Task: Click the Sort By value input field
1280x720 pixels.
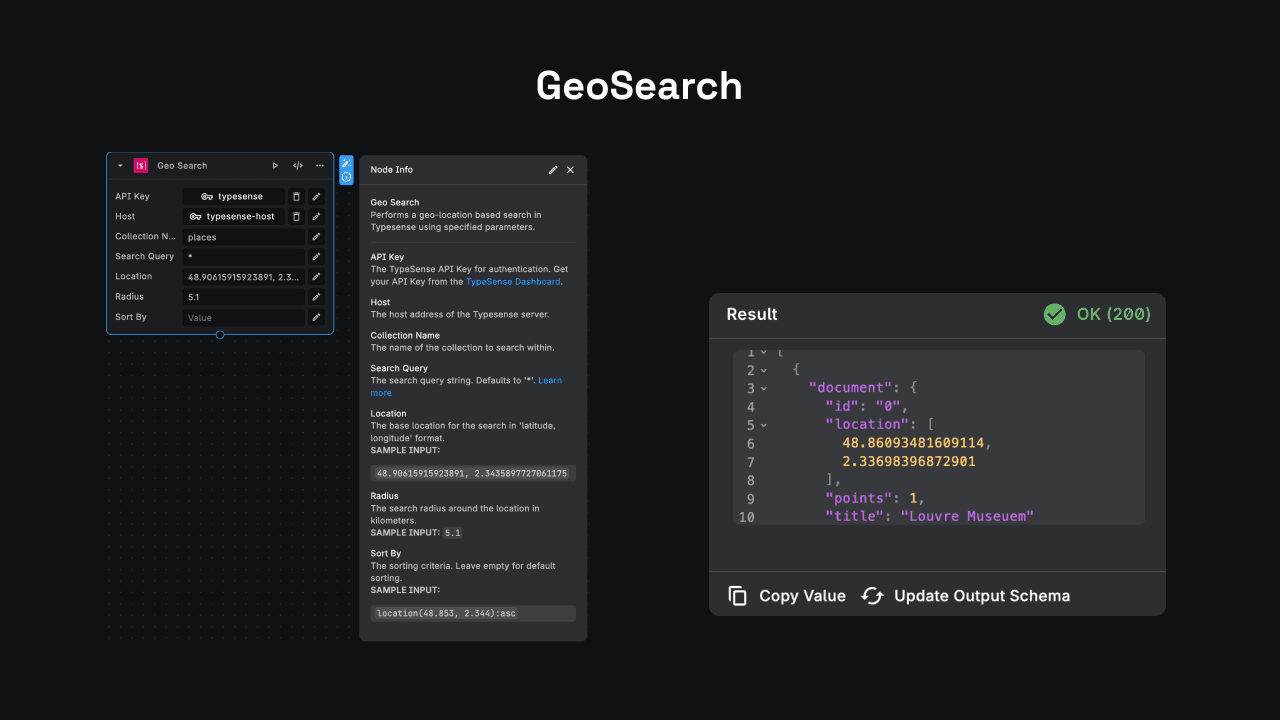Action: 243,318
